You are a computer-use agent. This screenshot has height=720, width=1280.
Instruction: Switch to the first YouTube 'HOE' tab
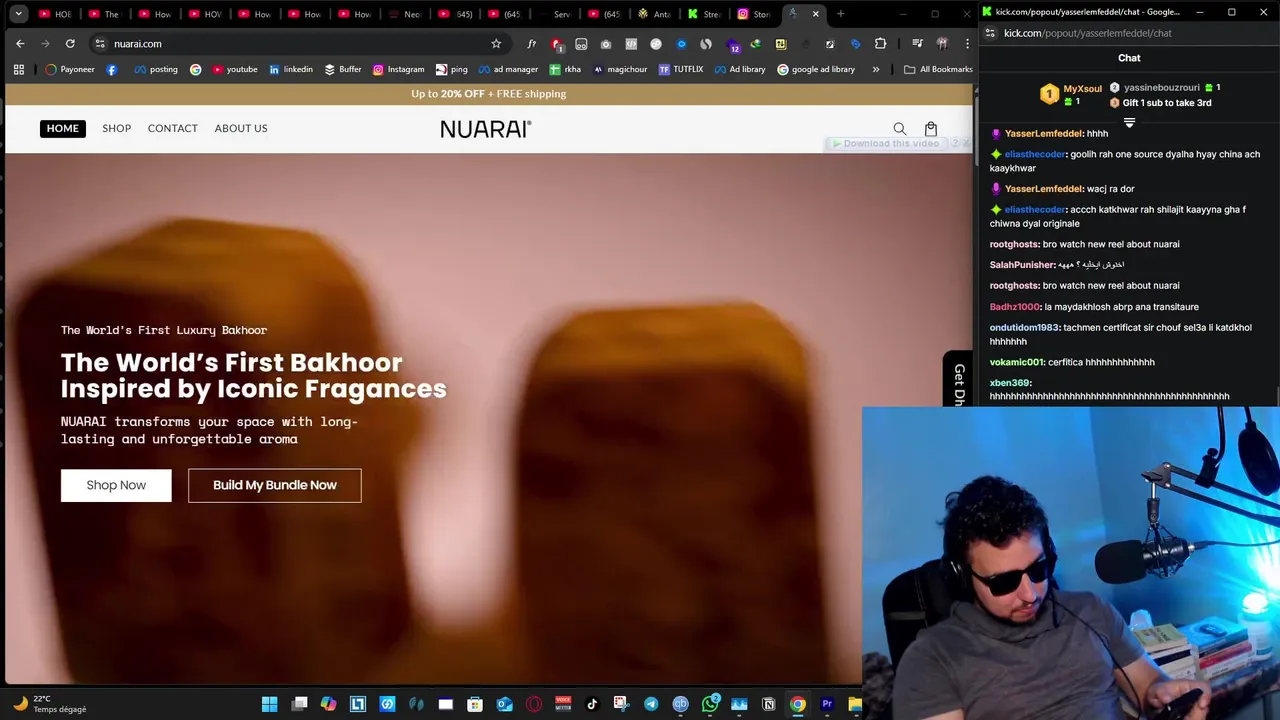point(54,14)
